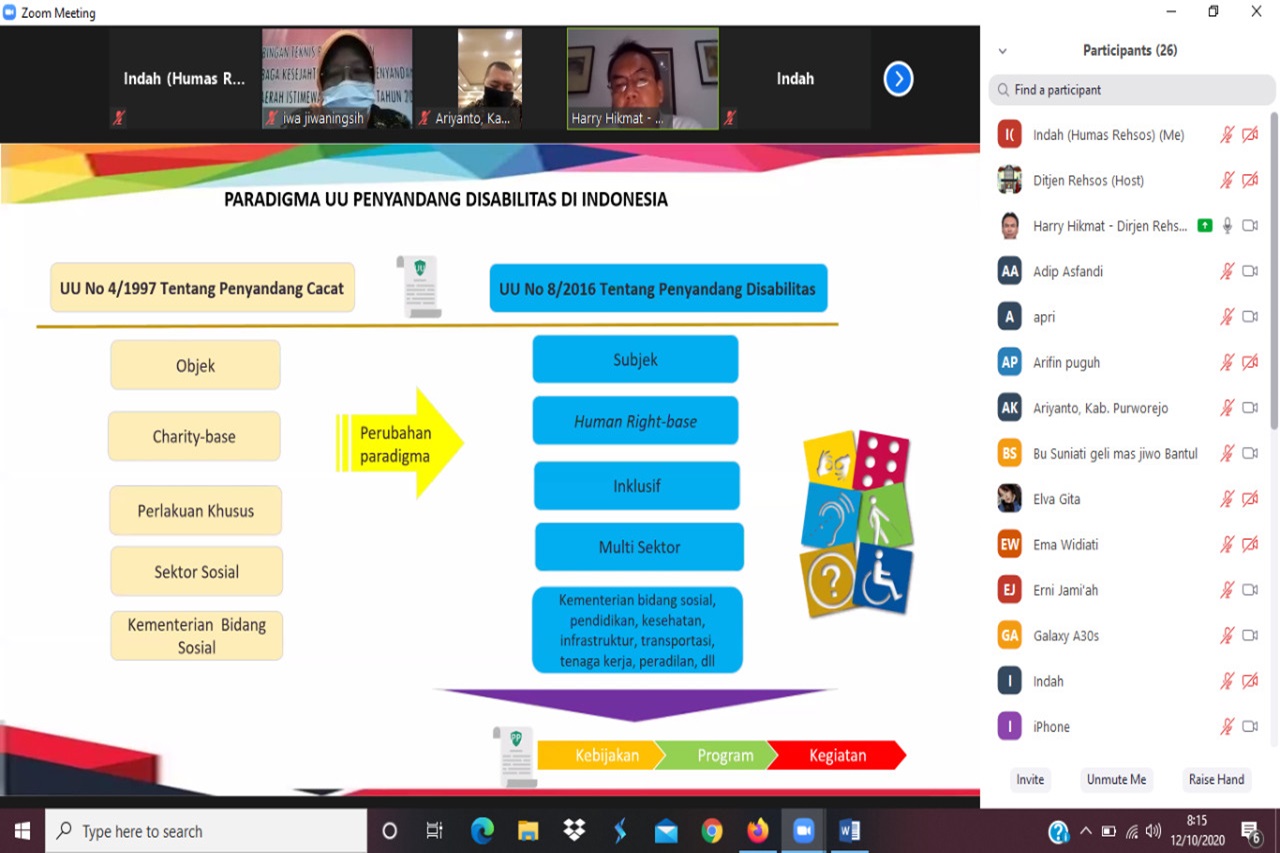
Task: Click the Invite button
Action: click(x=1030, y=780)
